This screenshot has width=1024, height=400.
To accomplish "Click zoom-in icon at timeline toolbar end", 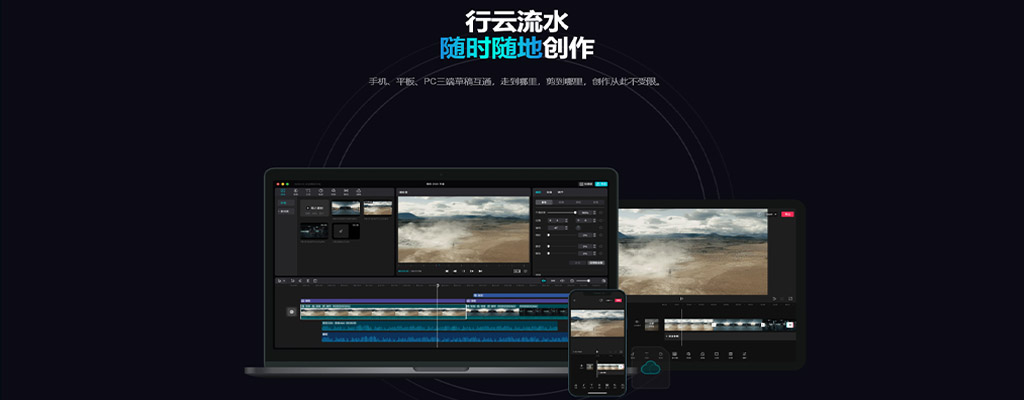I will pos(603,280).
